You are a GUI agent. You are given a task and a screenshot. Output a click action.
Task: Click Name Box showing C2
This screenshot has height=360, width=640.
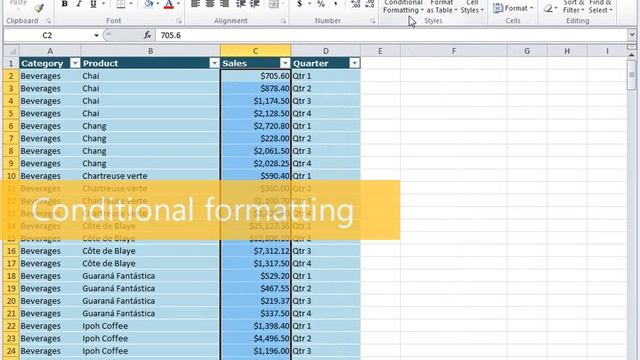(48, 36)
